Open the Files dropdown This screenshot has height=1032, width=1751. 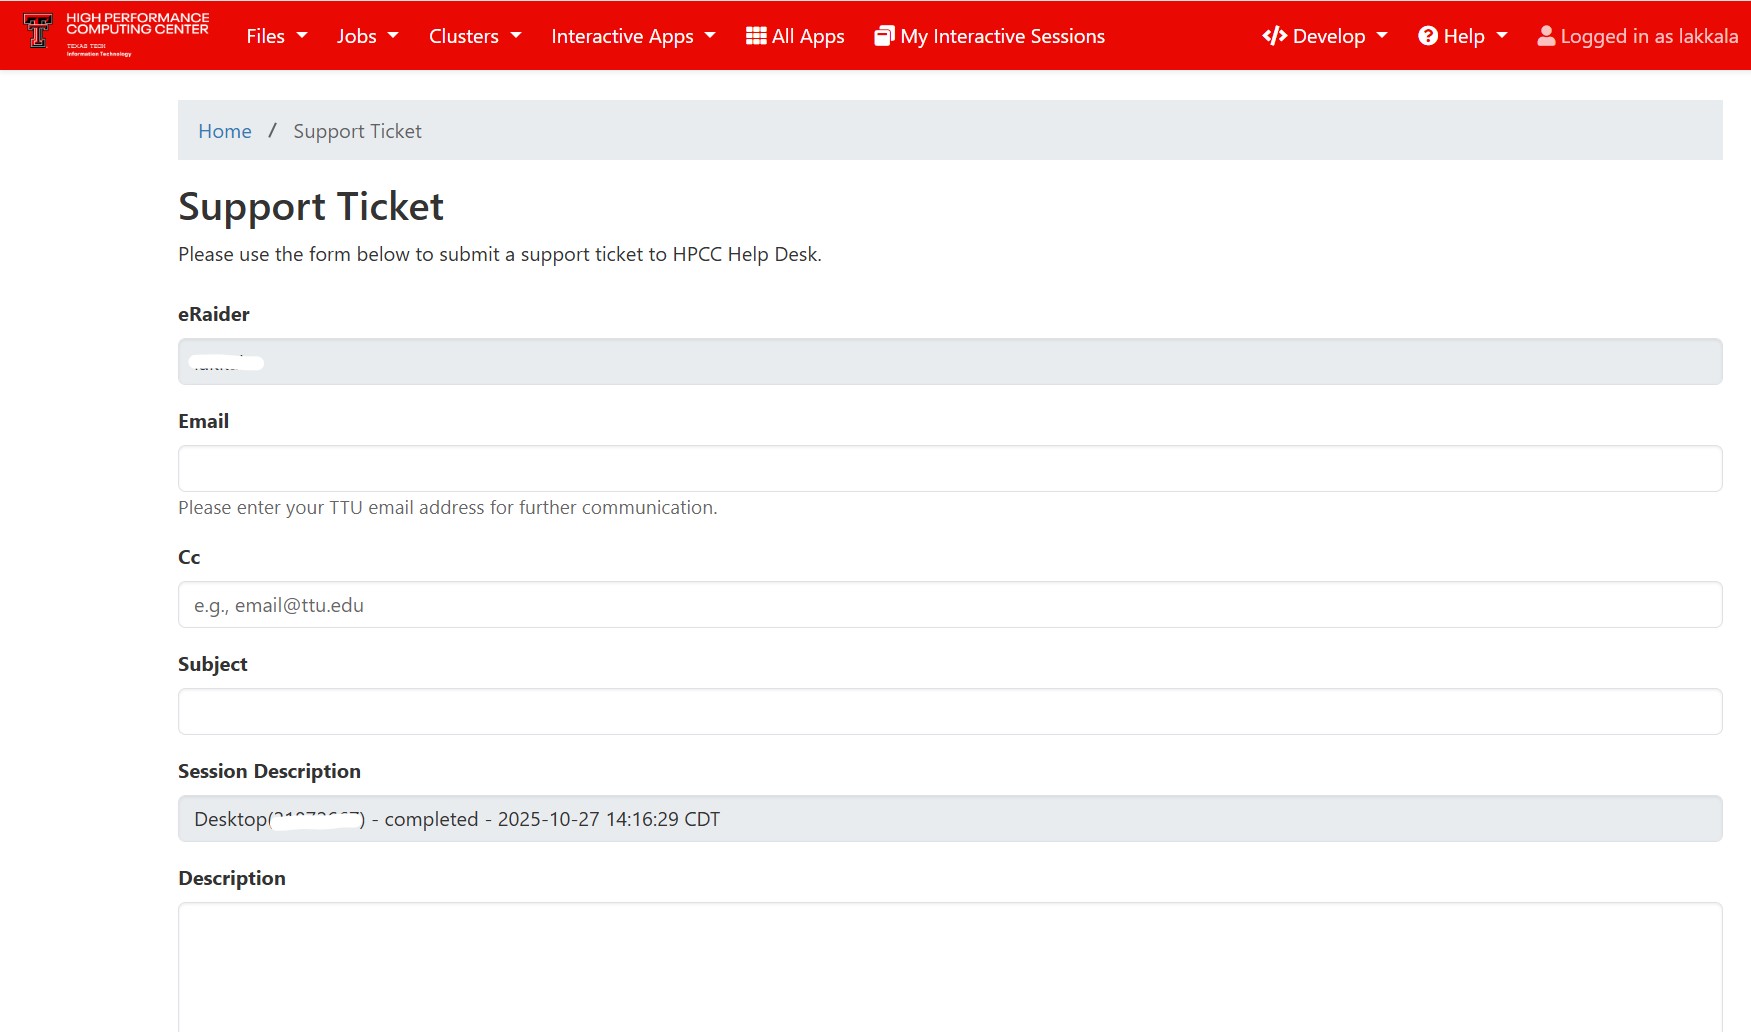[276, 36]
